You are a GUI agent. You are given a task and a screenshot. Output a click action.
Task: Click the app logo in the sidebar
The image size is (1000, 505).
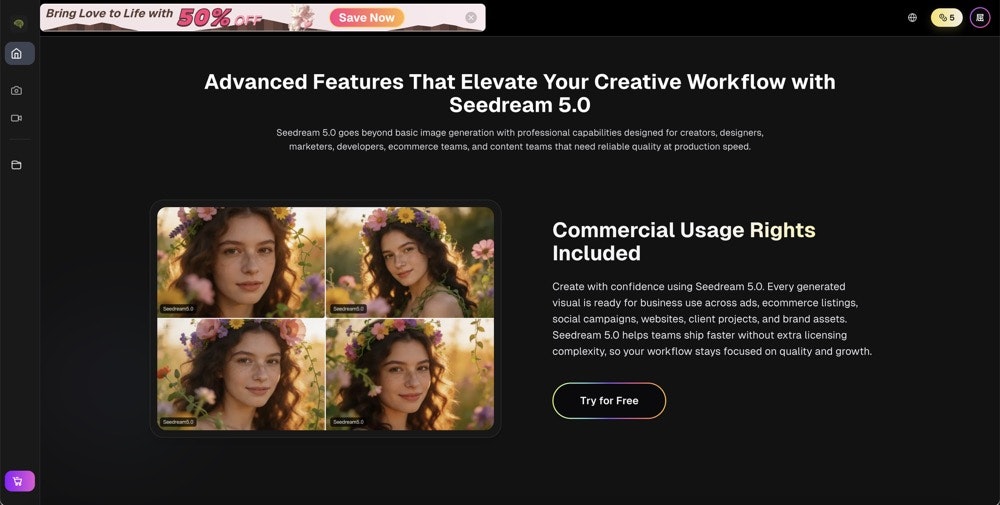pos(18,23)
